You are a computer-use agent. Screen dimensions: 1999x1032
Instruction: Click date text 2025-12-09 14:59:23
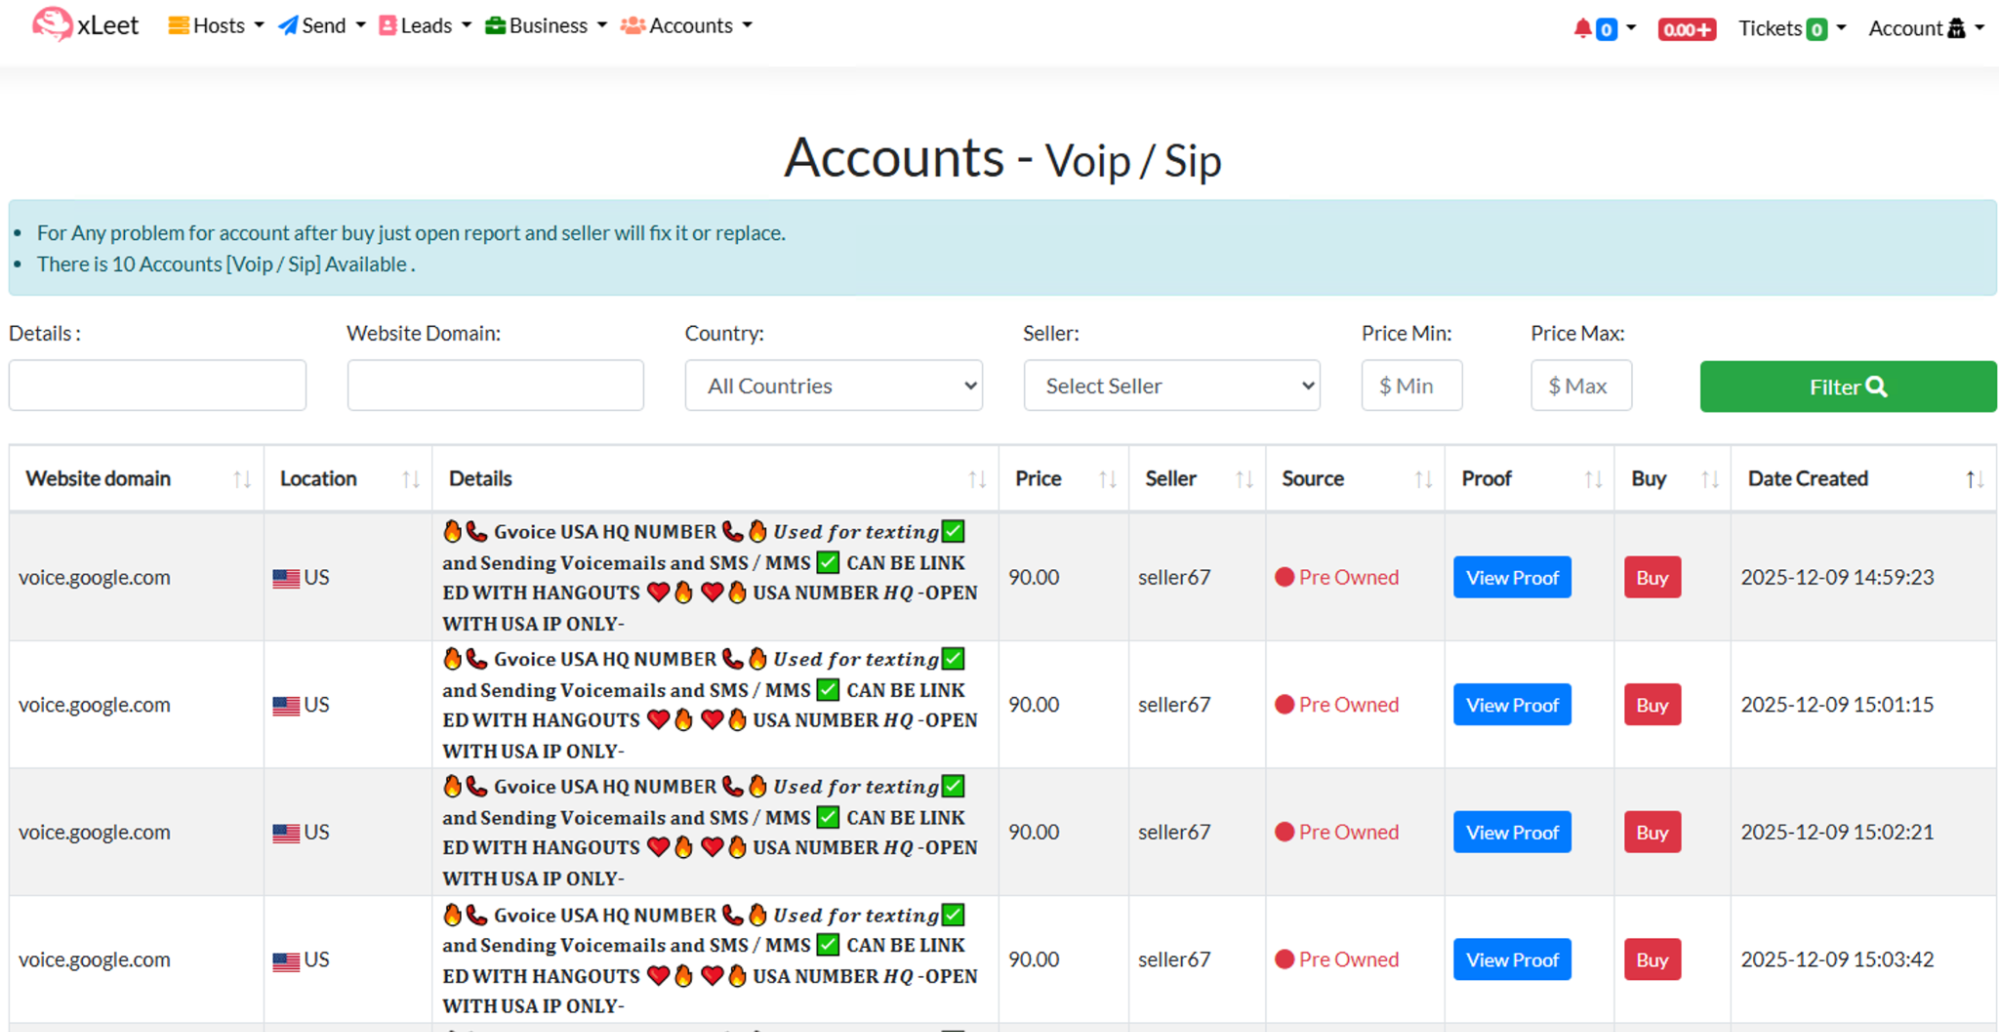point(1837,577)
